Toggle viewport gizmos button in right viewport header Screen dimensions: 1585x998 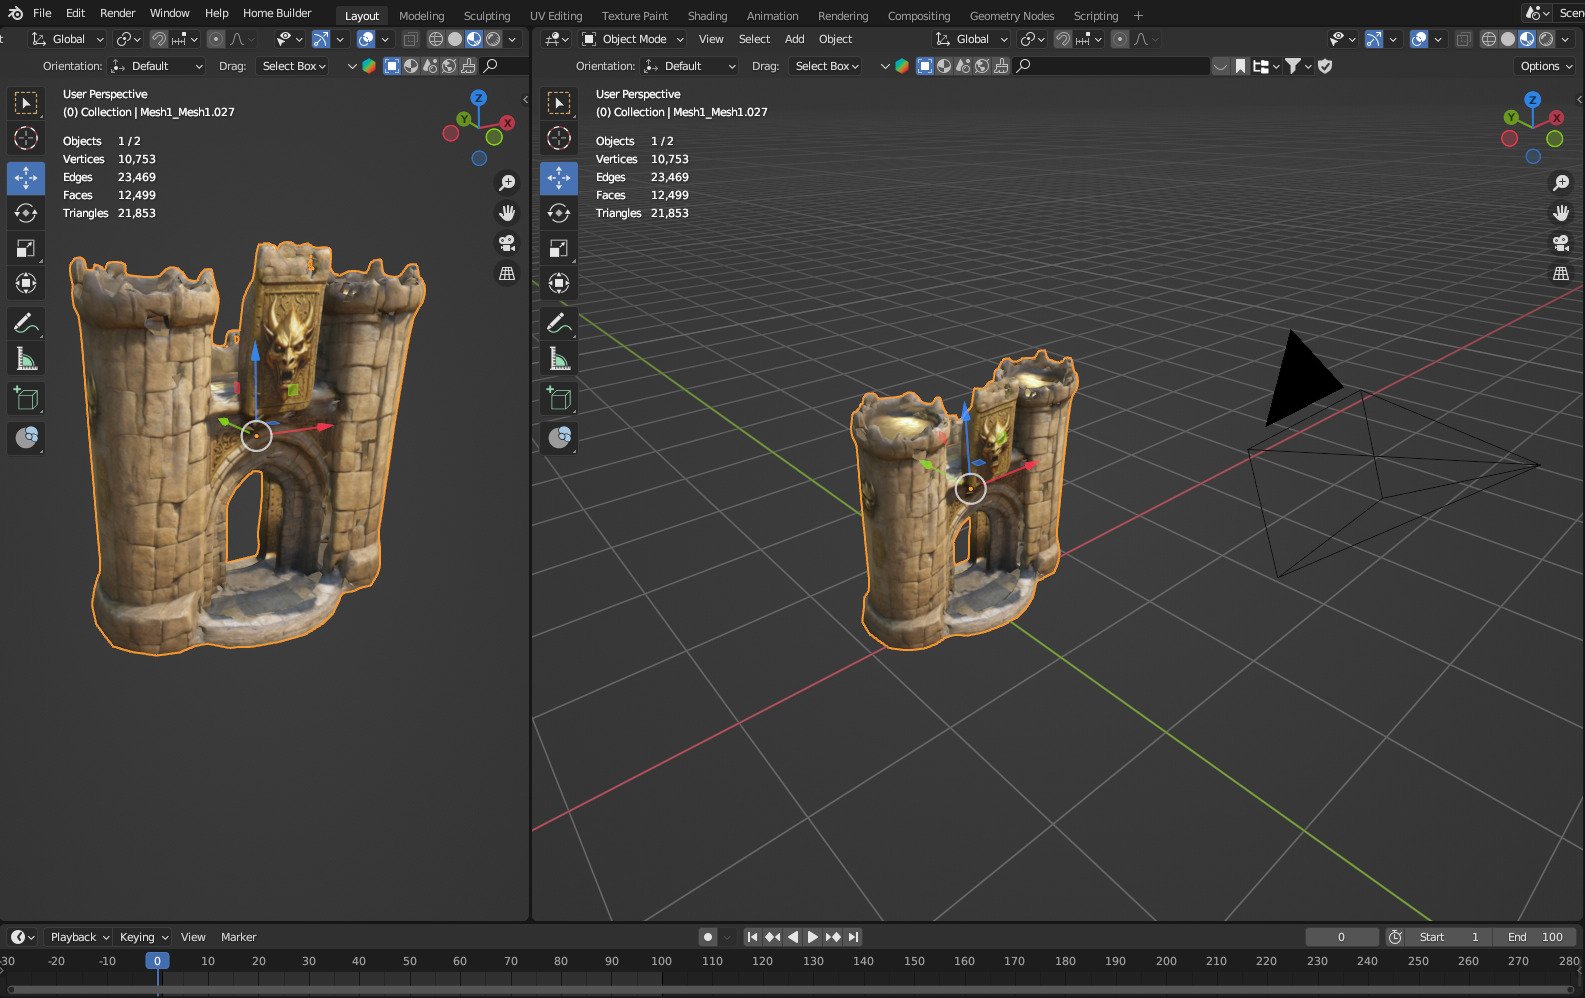(x=1374, y=39)
